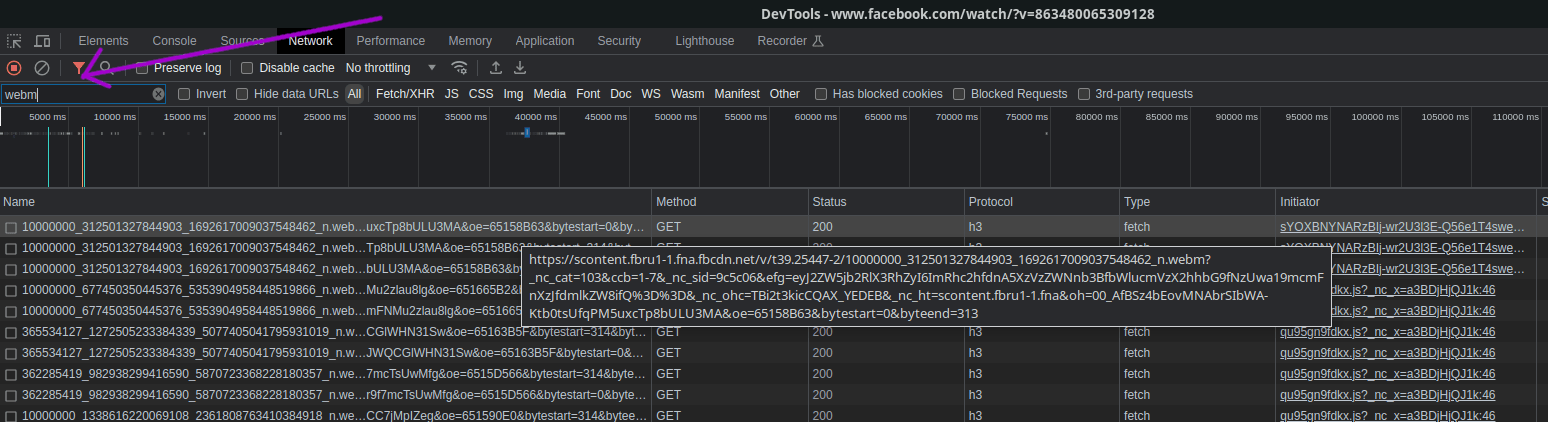Toggle the device toolbar icon
The width and height of the screenshot is (1548, 422).
42,41
